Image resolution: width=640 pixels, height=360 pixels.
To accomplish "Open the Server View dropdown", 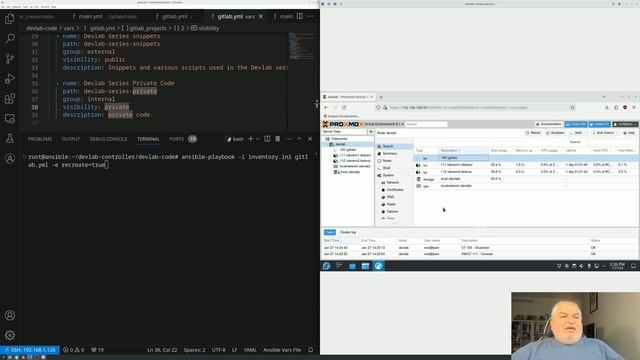I will coord(344,132).
